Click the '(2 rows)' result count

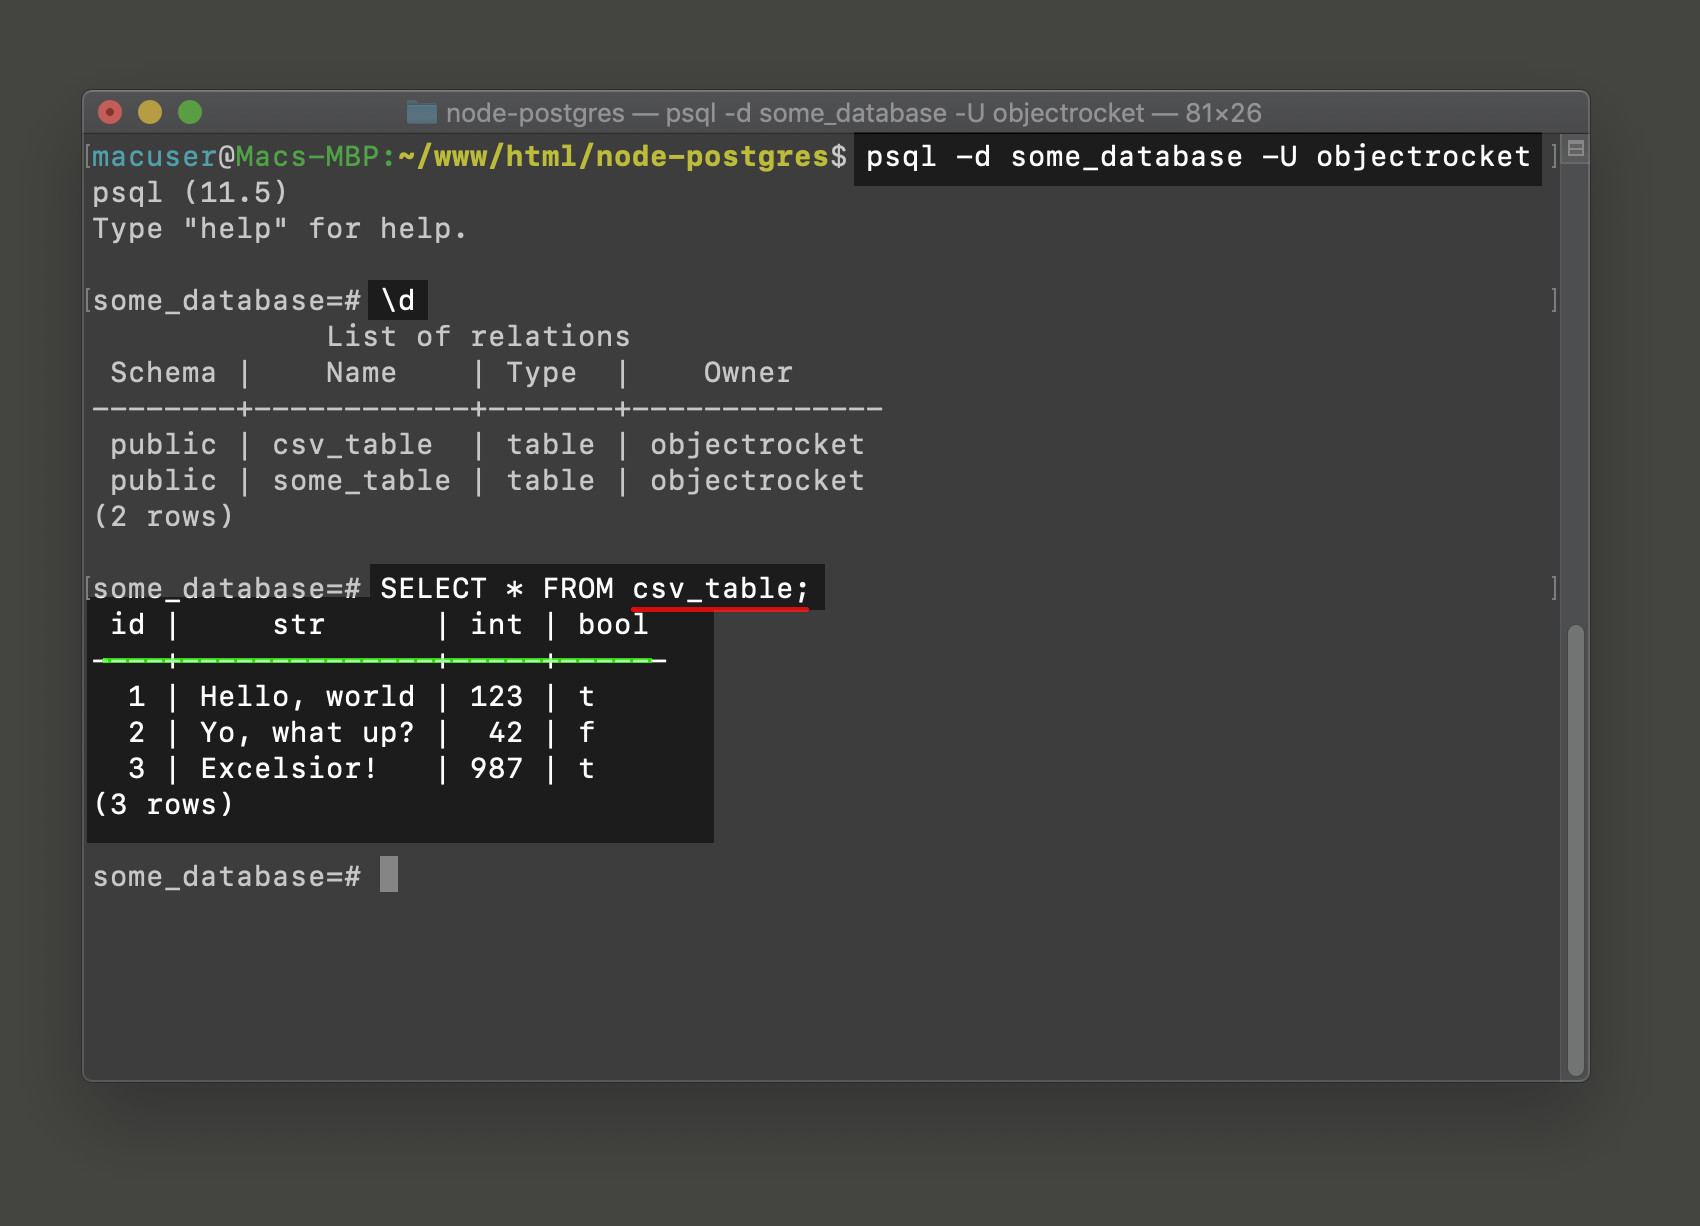(163, 517)
